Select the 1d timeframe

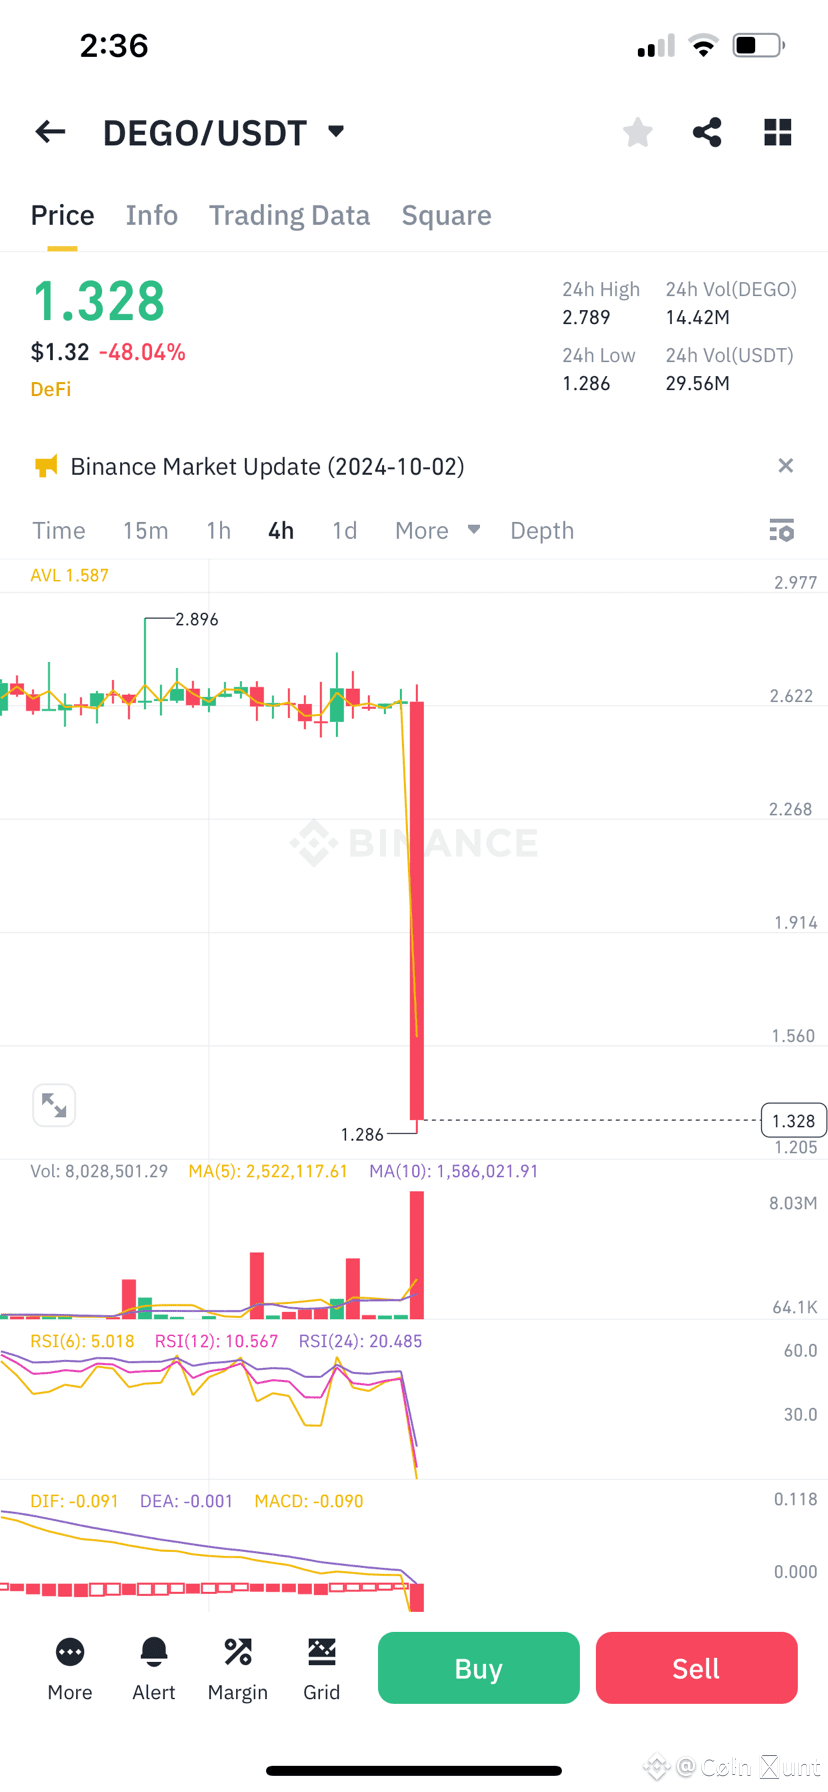click(x=344, y=530)
